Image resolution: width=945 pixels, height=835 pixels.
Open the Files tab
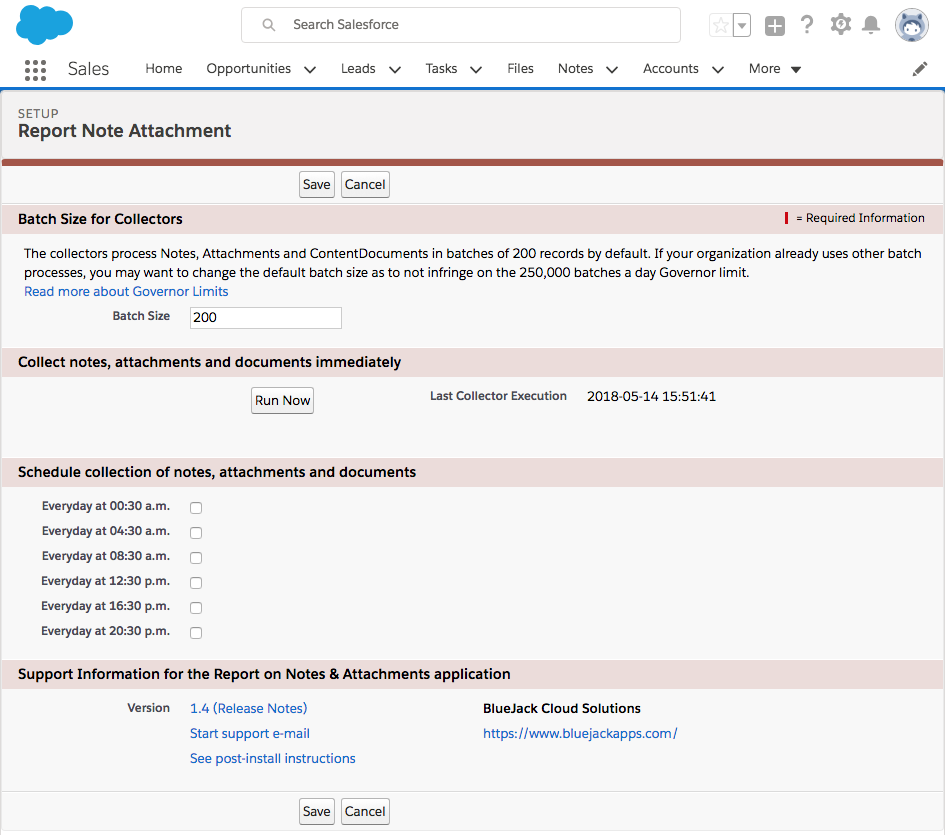pyautogui.click(x=520, y=69)
